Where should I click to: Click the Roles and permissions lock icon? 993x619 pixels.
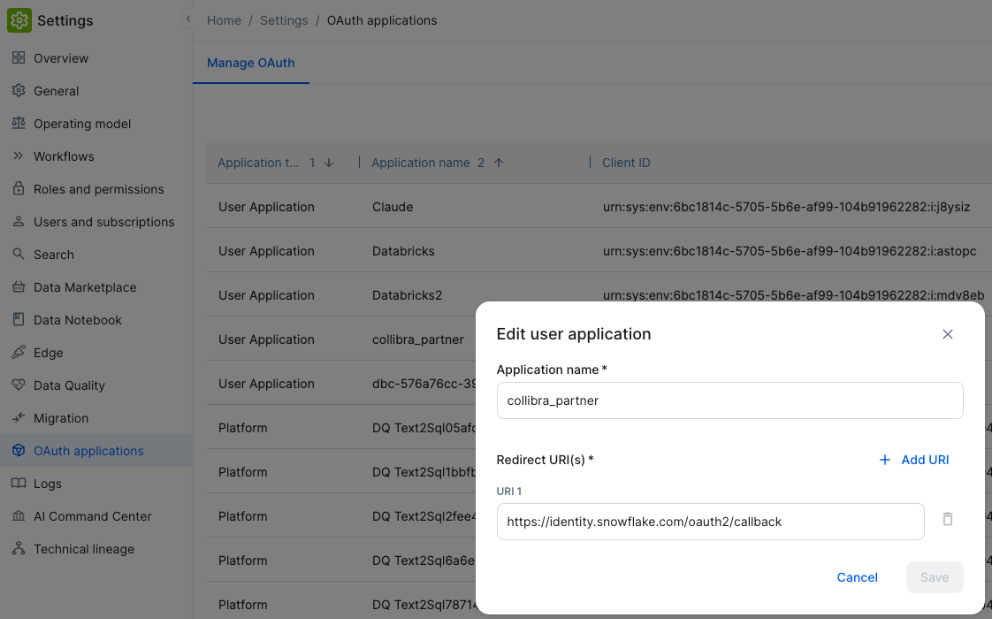(18, 189)
